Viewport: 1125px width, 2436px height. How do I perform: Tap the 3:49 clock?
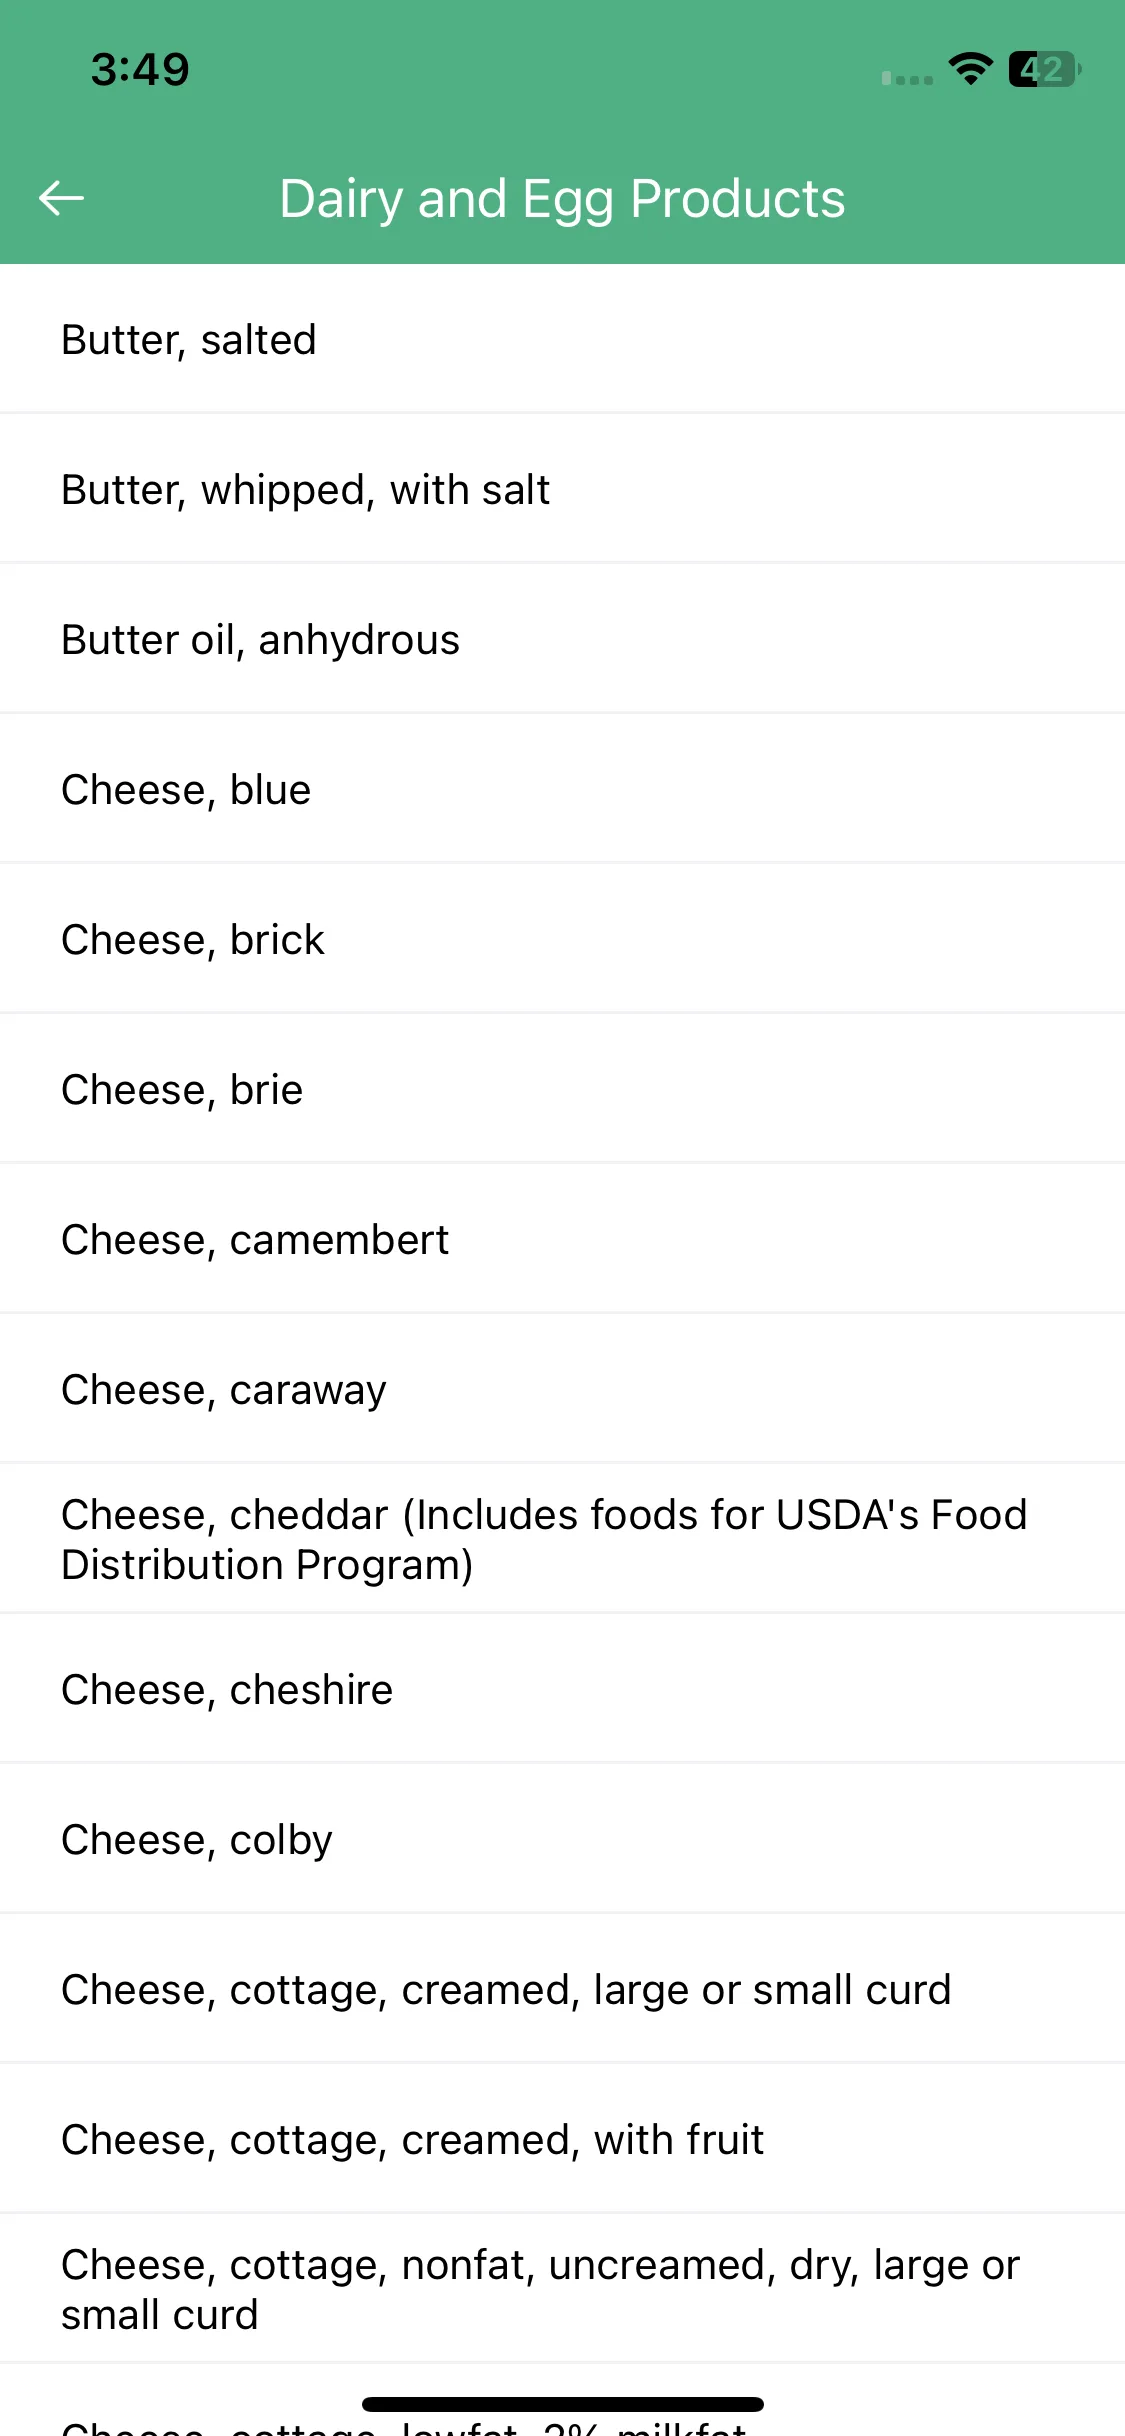point(140,69)
